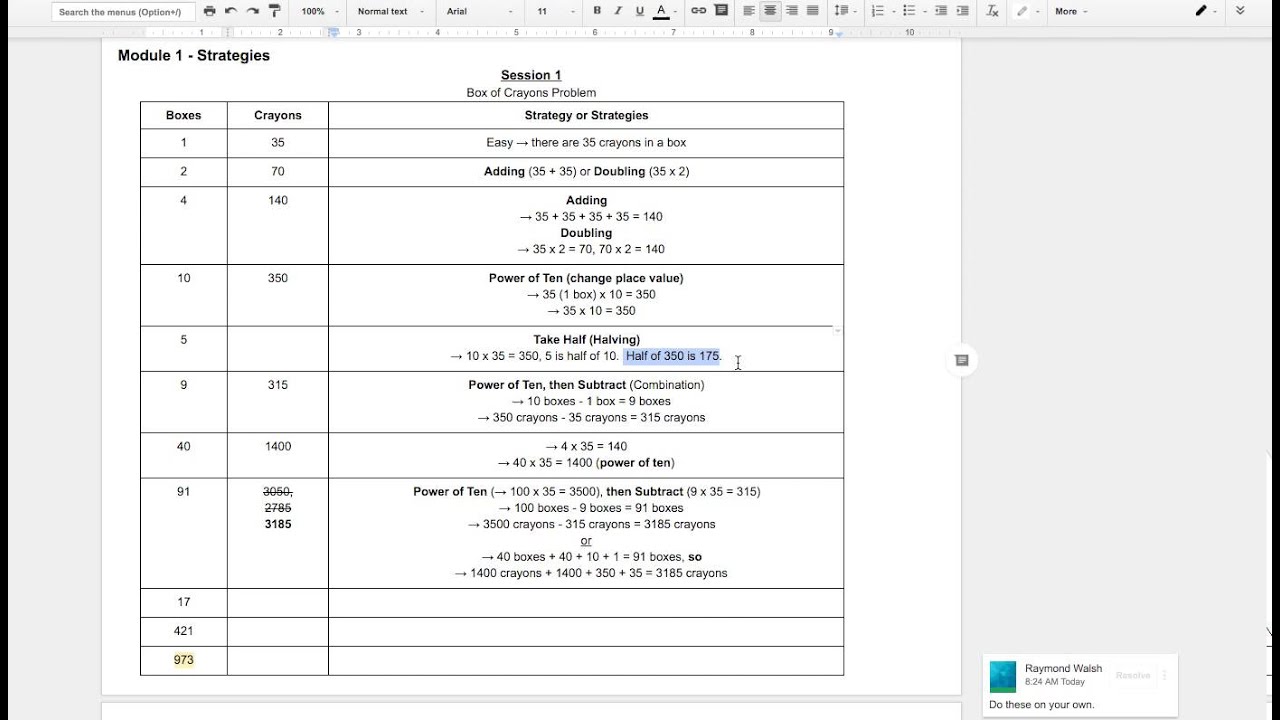Set Left align

(749, 11)
